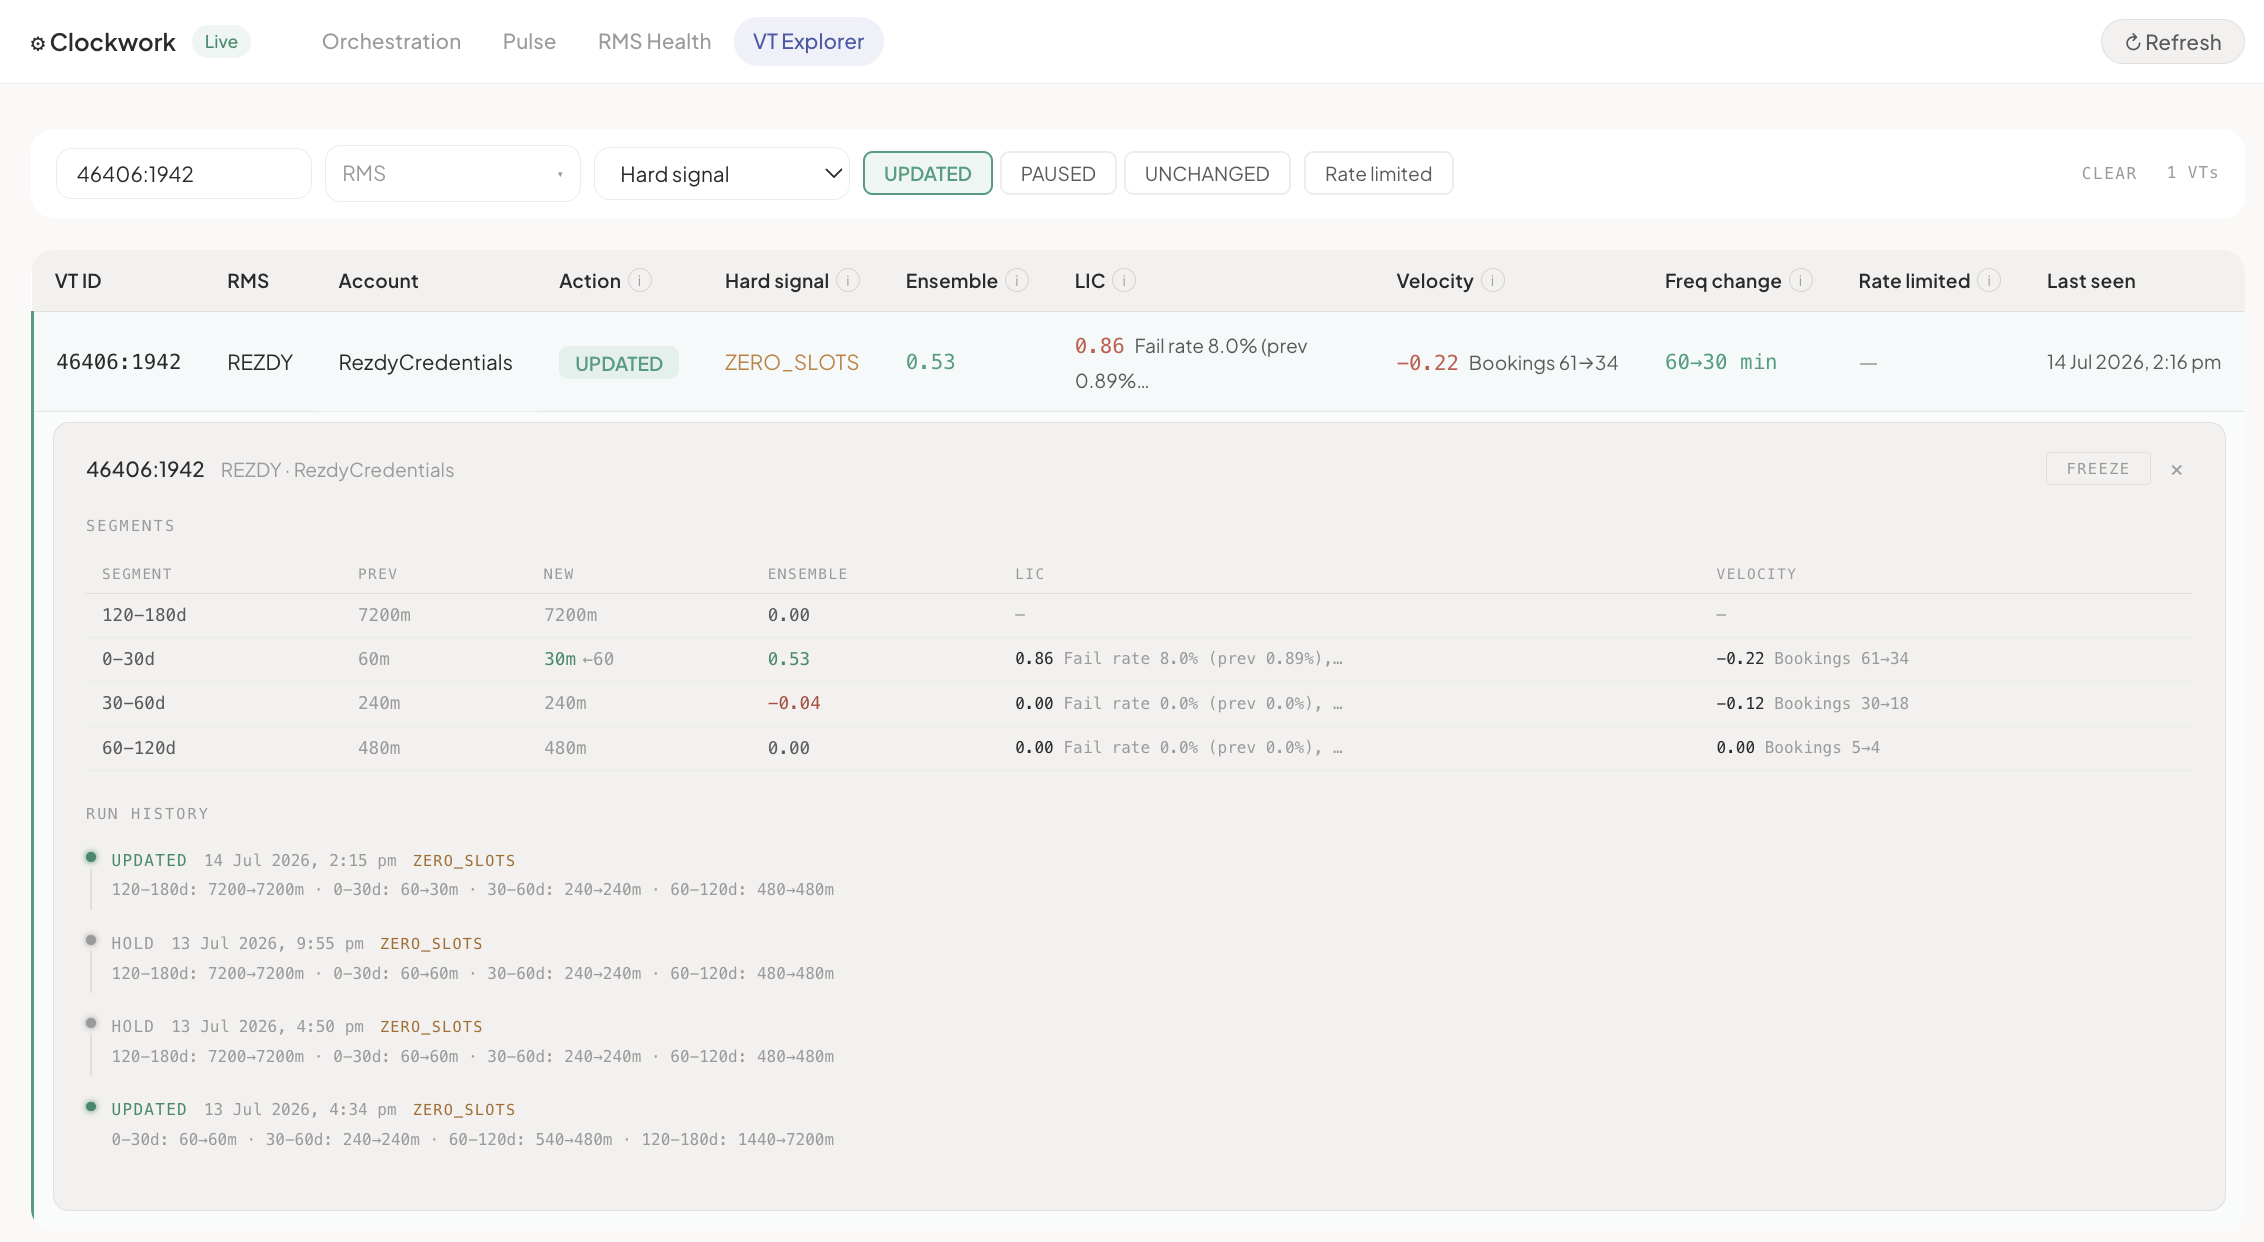Click the 0–30d segment row
The image size is (2264, 1242).
click(x=1139, y=659)
